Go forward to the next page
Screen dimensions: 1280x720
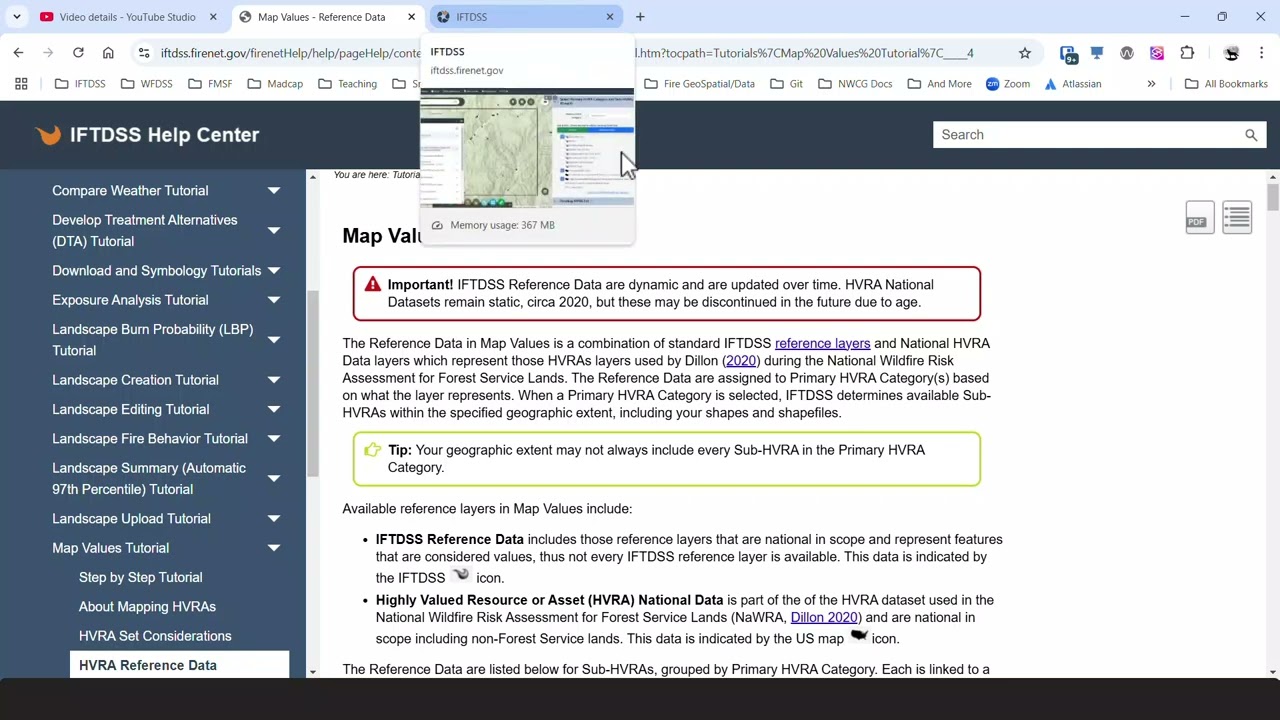point(48,53)
